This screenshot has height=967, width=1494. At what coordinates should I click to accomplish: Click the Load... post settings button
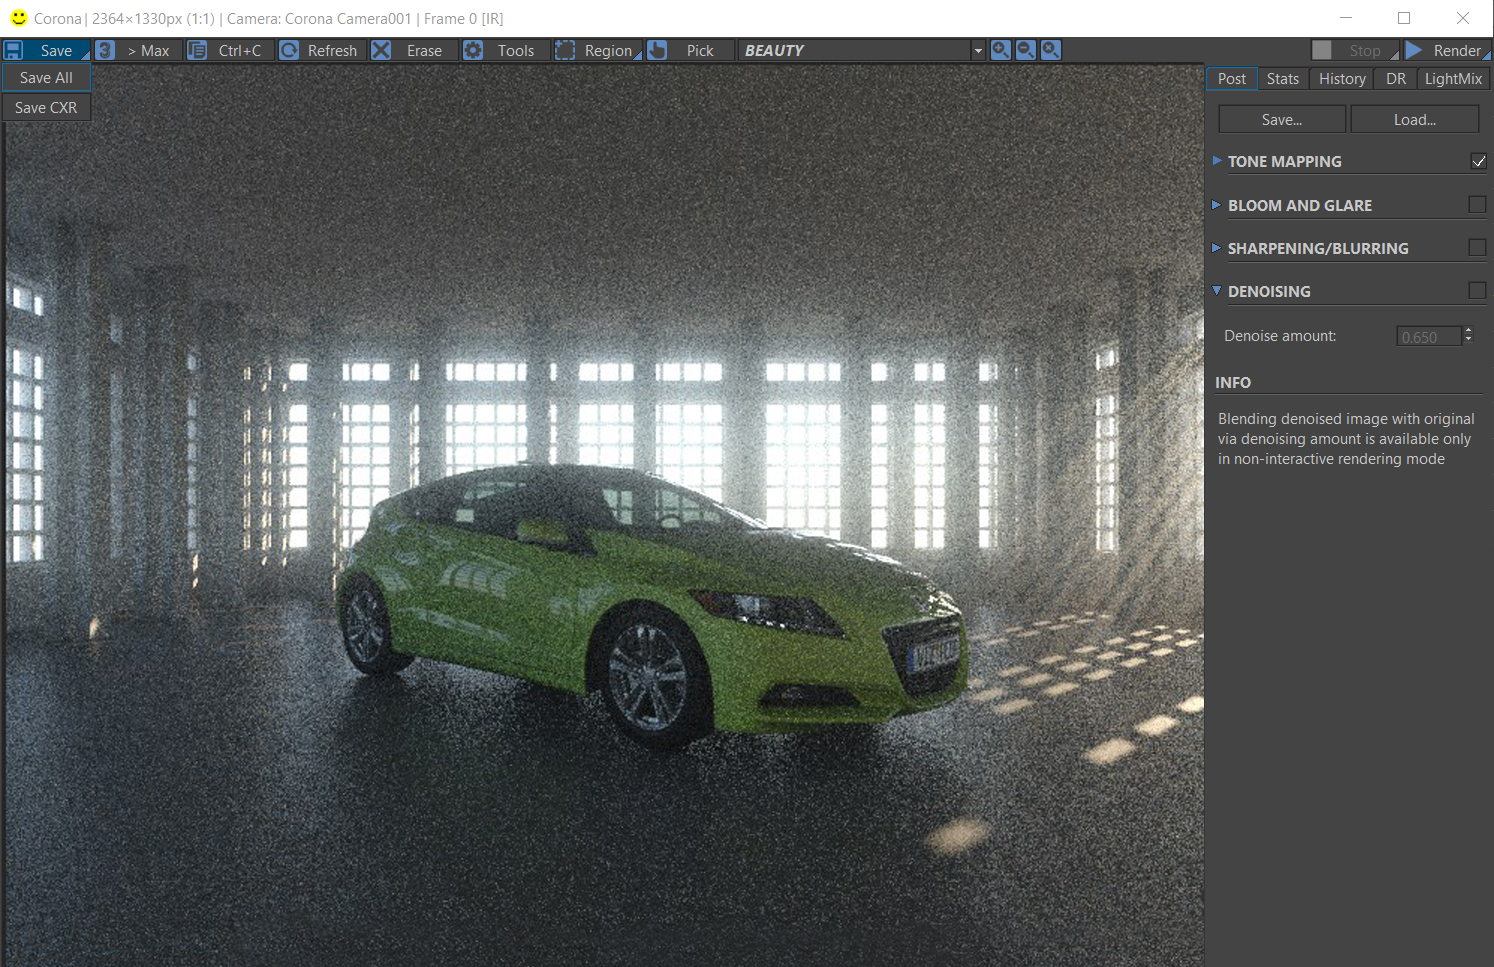click(x=1414, y=120)
